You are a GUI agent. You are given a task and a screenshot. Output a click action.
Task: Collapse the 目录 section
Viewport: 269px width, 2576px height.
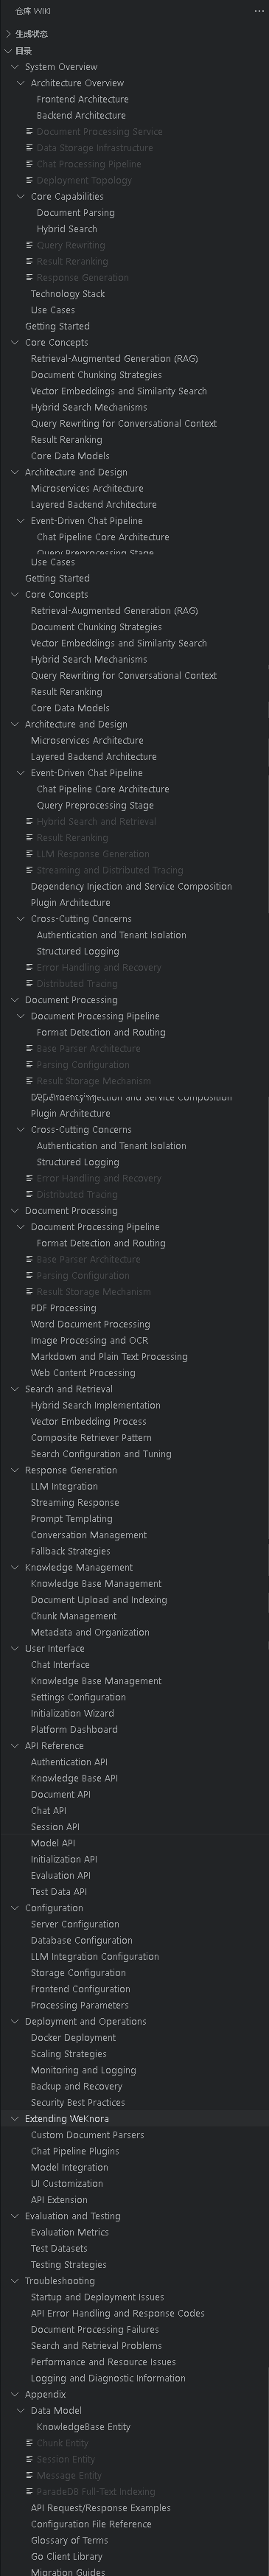coord(9,51)
